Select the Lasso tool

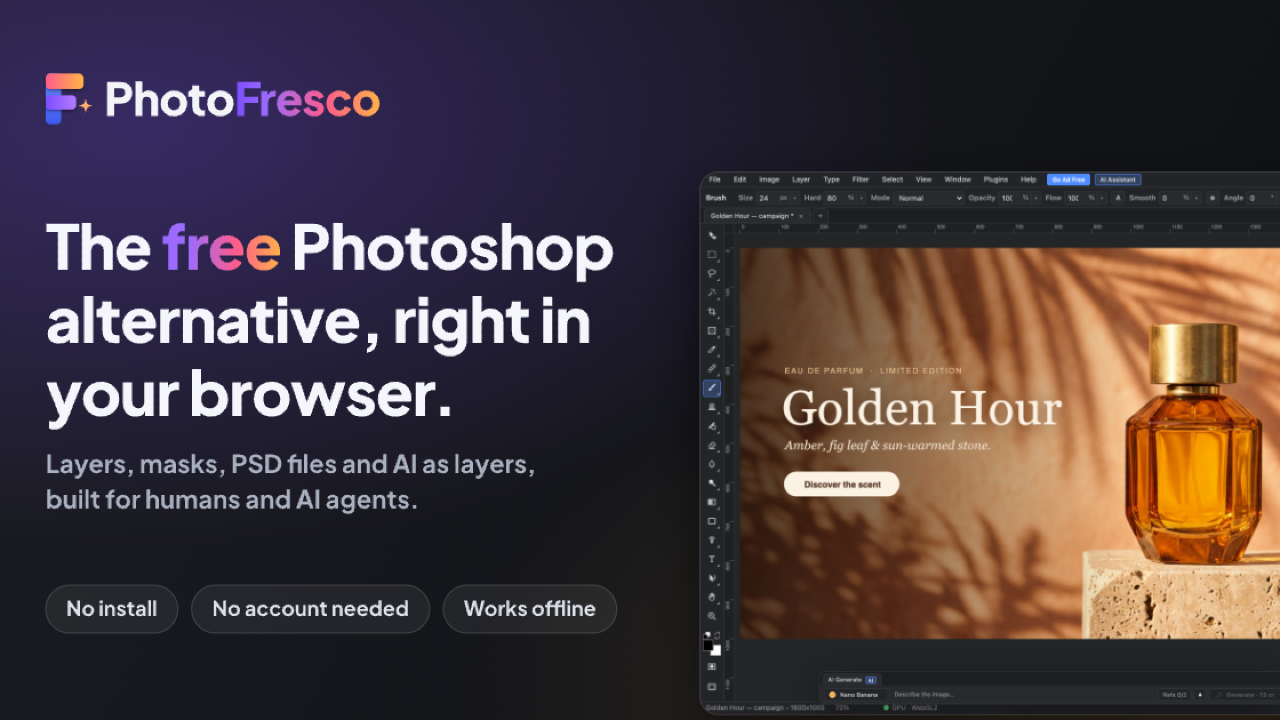tap(712, 273)
